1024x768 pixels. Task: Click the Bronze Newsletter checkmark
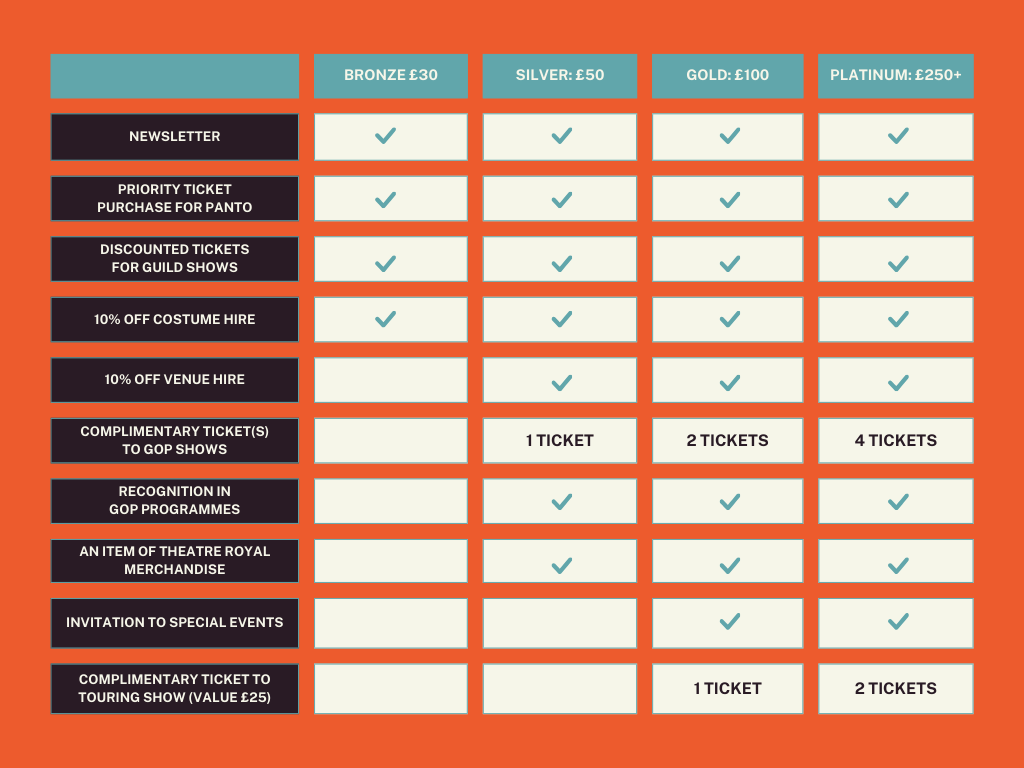click(385, 136)
